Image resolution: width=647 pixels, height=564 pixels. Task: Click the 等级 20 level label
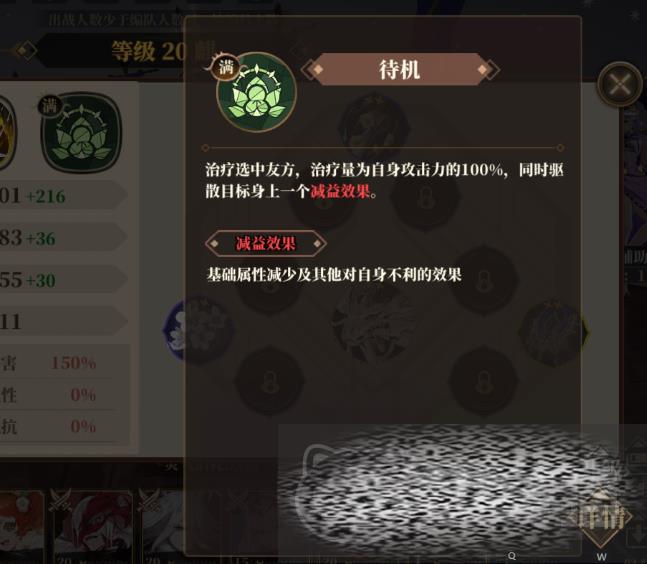151,52
